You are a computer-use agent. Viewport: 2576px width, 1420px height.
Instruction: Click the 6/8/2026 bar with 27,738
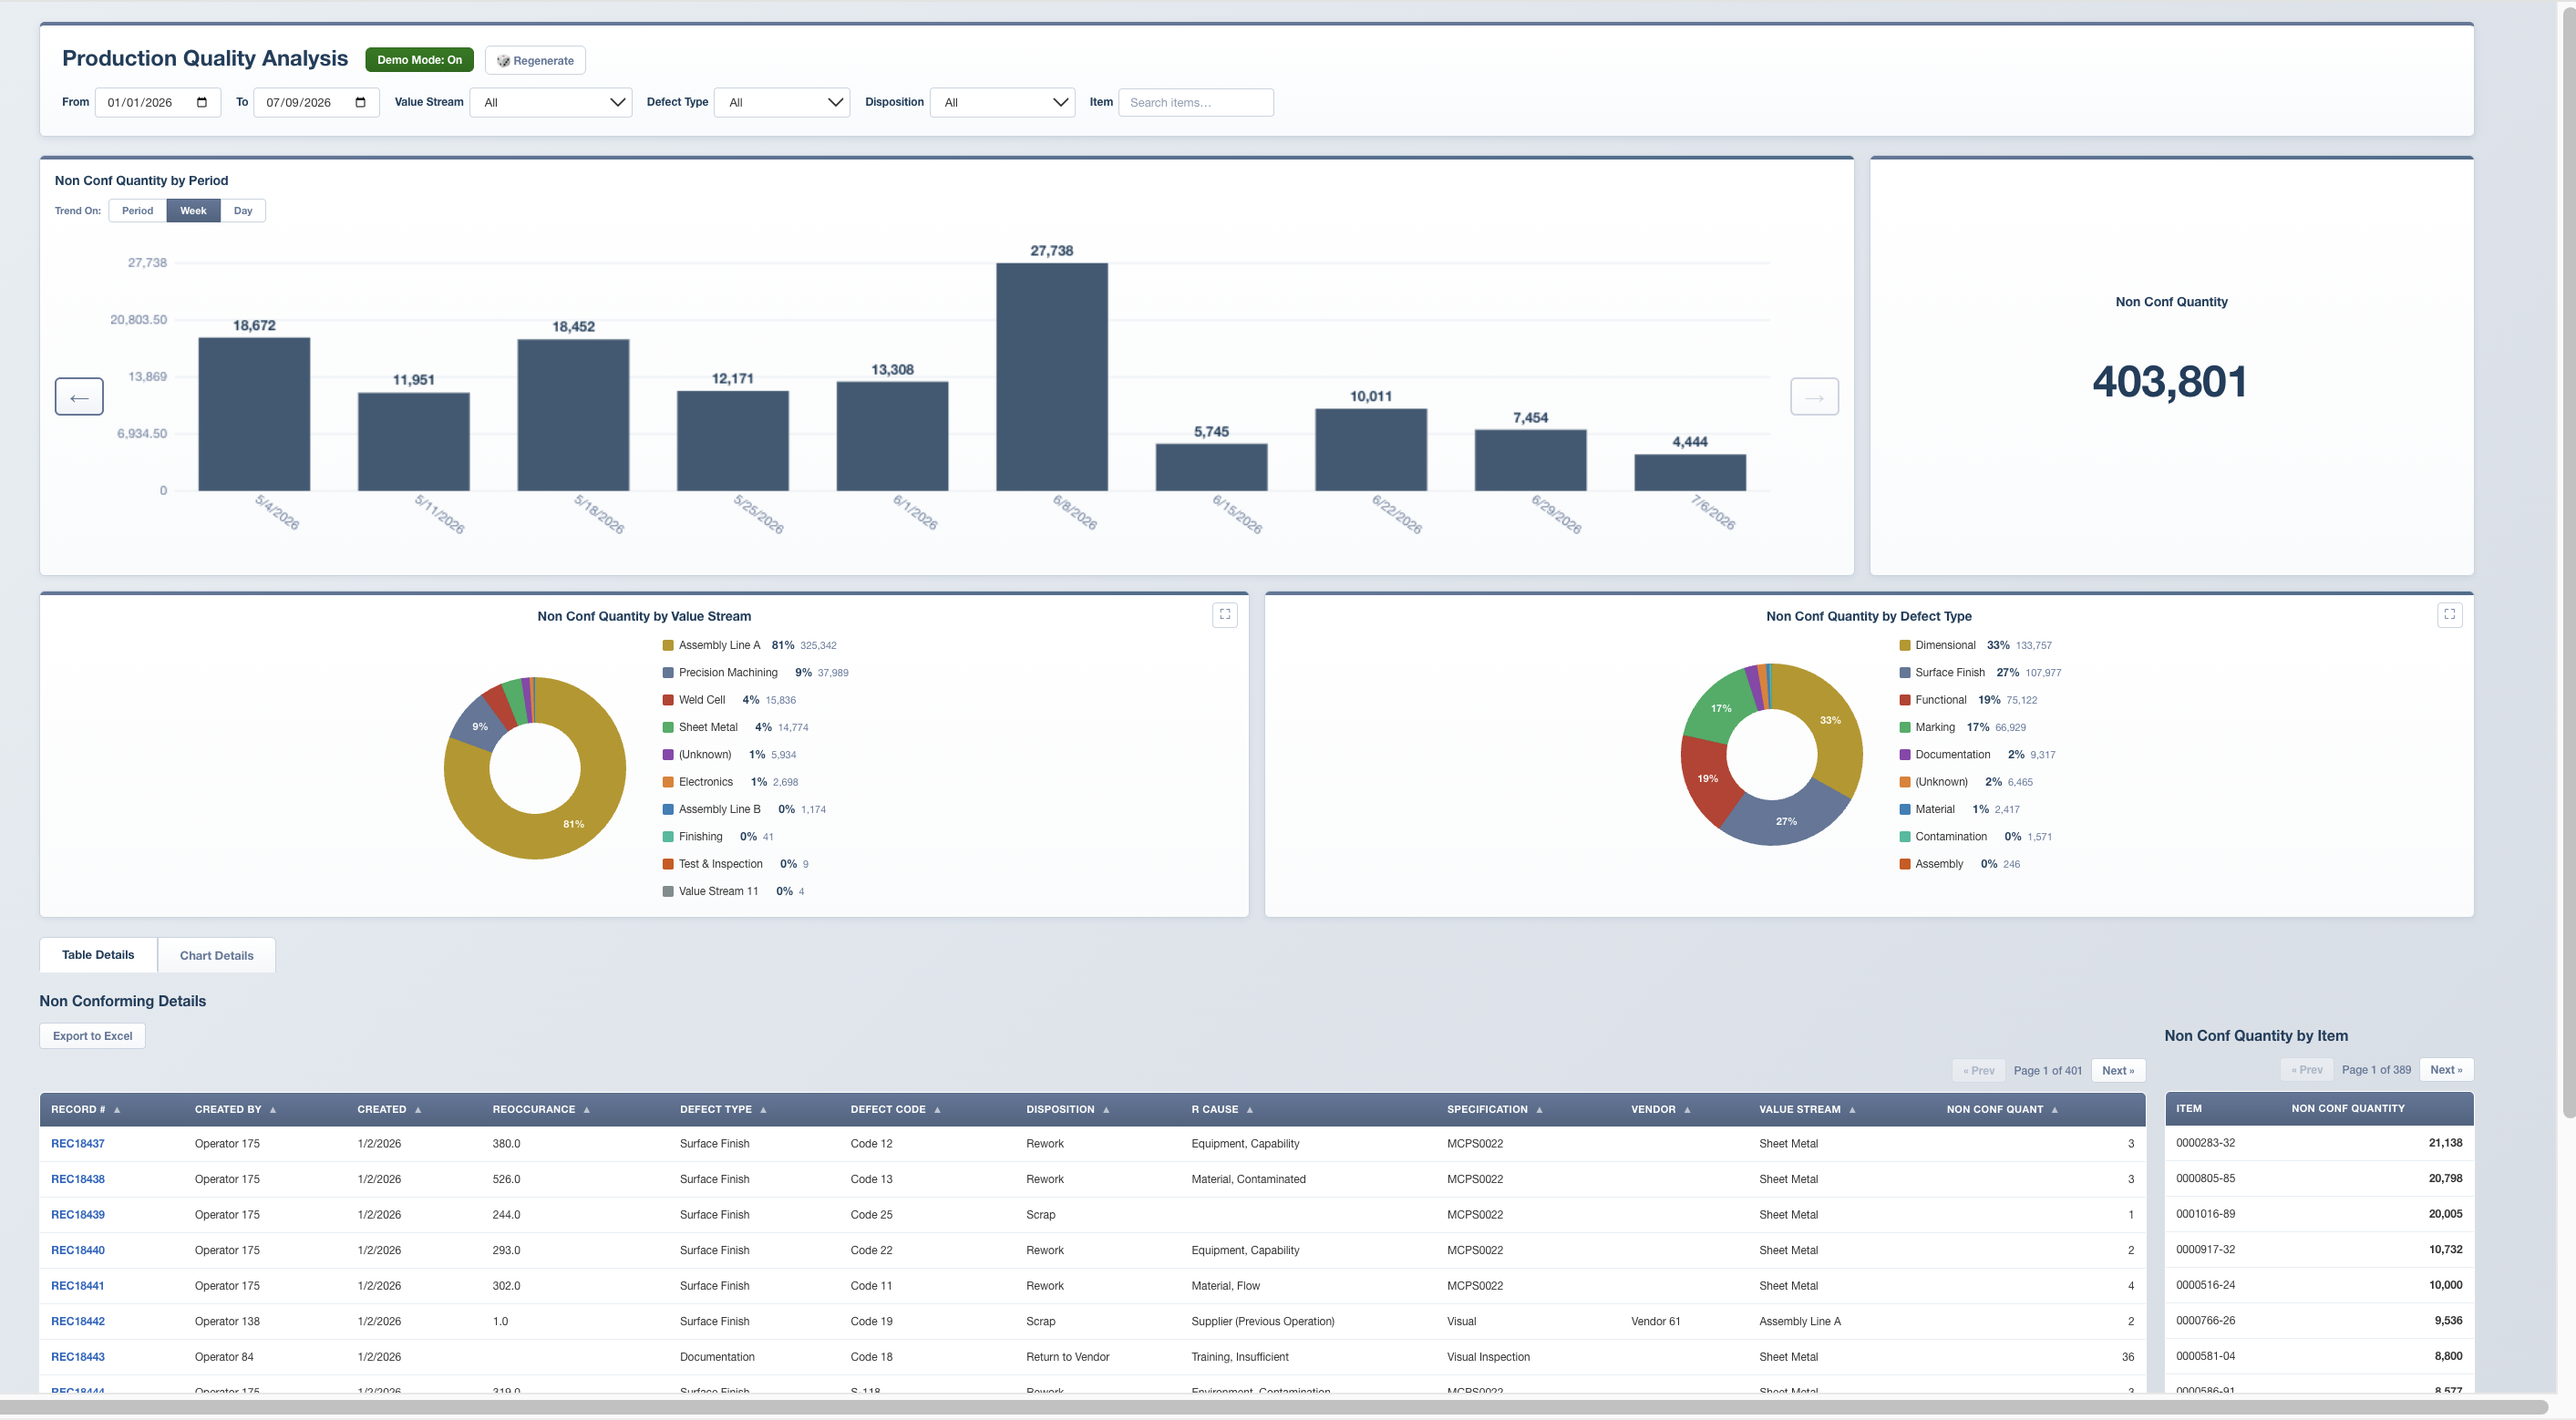pyautogui.click(x=1051, y=377)
